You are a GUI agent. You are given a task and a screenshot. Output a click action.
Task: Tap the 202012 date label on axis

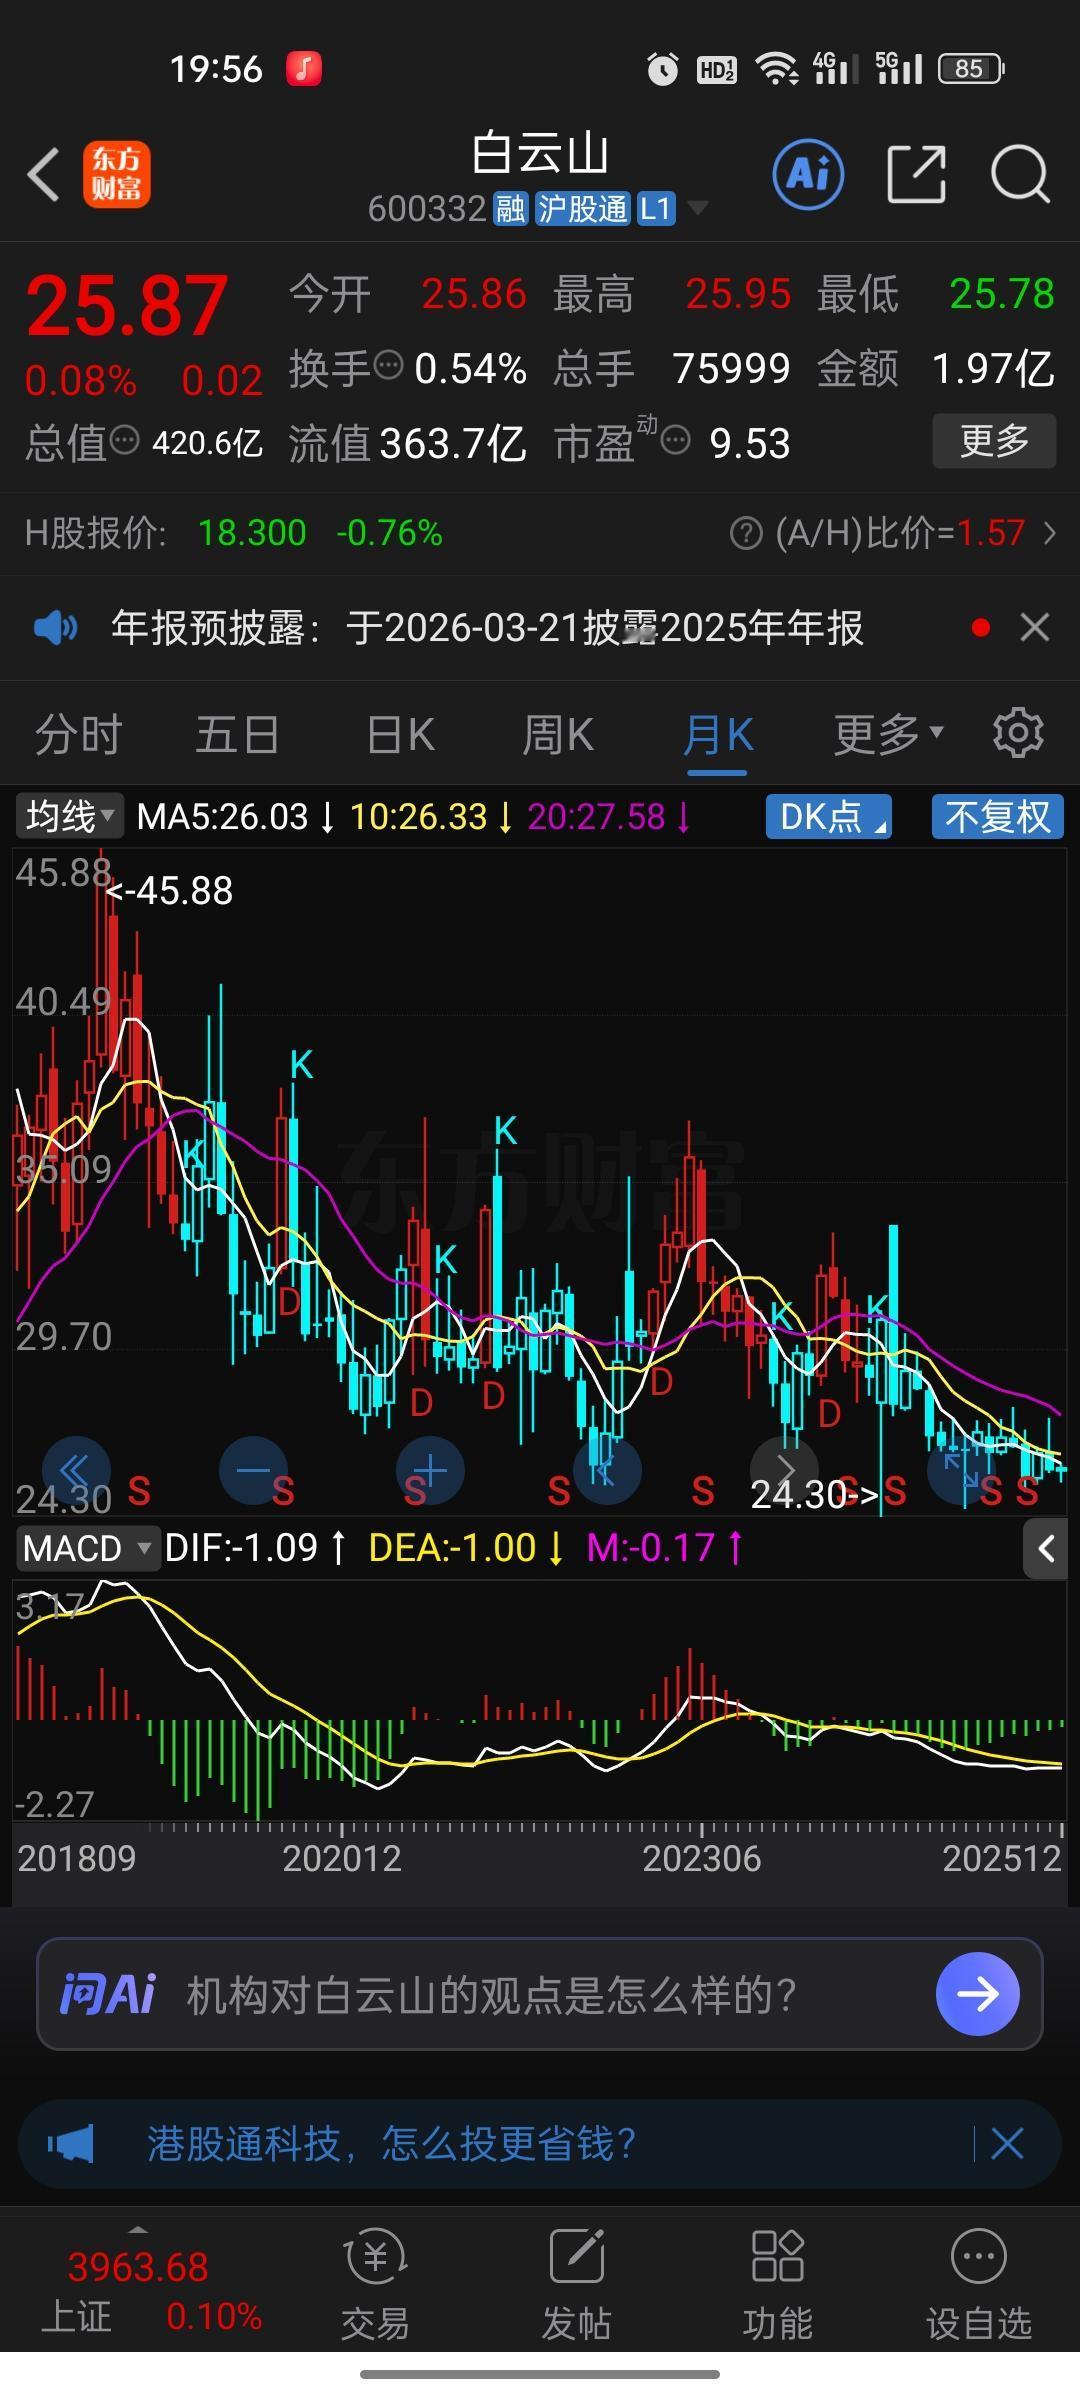(341, 1858)
